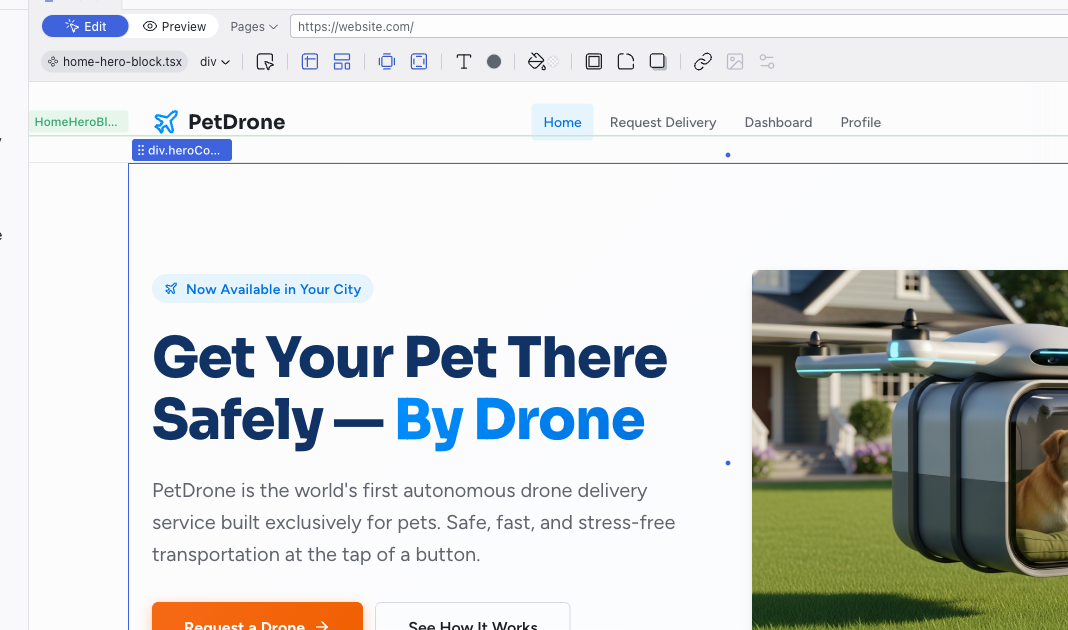Click the drop shadow icon
The height and width of the screenshot is (630, 1068).
click(x=658, y=62)
